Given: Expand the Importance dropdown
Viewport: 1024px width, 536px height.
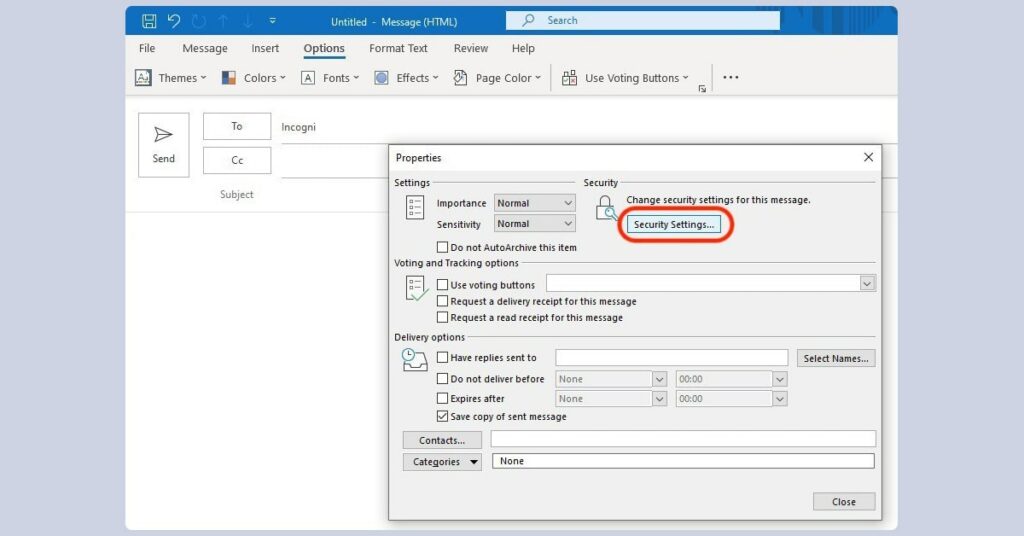Looking at the screenshot, I should [x=535, y=203].
